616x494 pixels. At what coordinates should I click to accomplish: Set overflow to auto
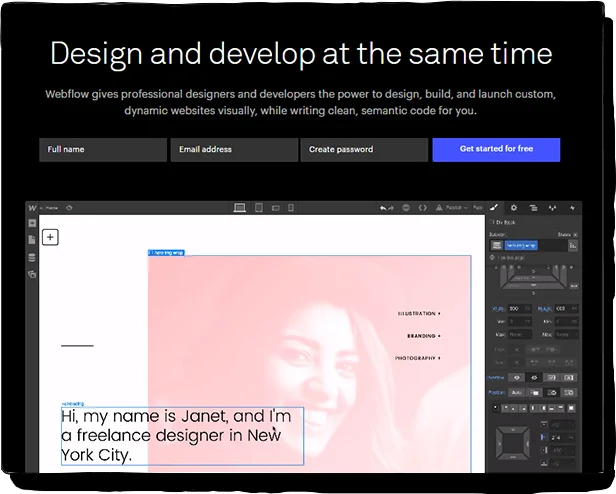click(568, 378)
